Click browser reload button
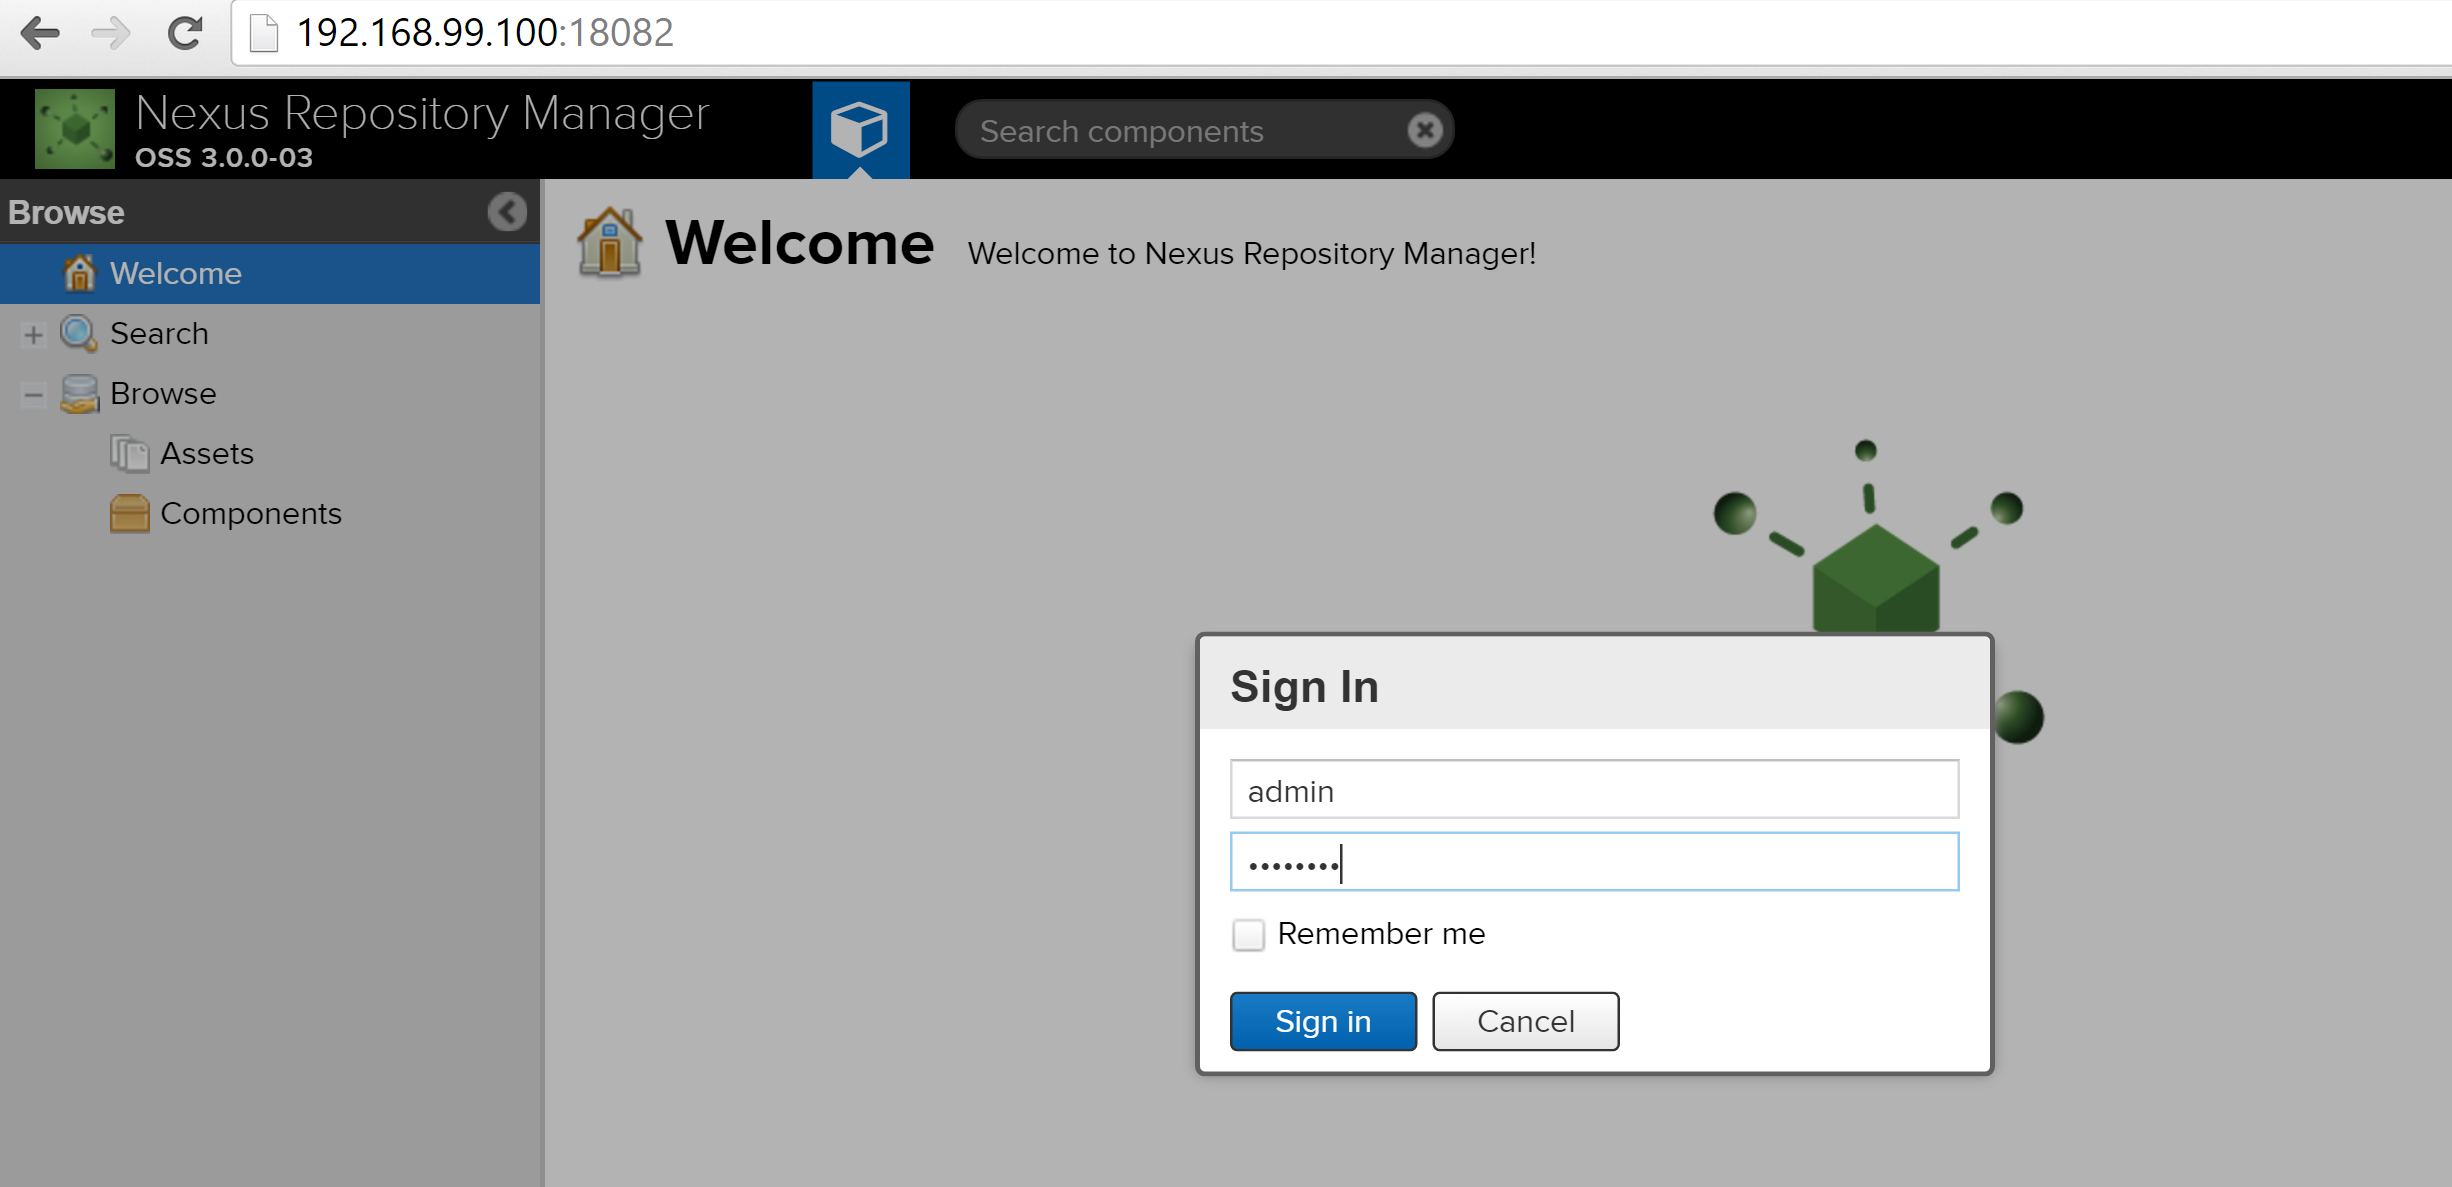Image resolution: width=2452 pixels, height=1187 pixels. (x=184, y=33)
